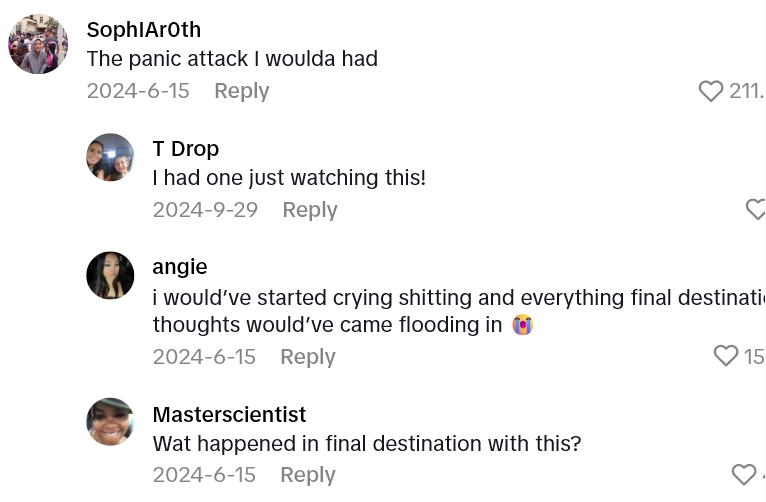Click the crying emoji in angie's comment
Screen dimensions: 766x502
[x=522, y=325]
